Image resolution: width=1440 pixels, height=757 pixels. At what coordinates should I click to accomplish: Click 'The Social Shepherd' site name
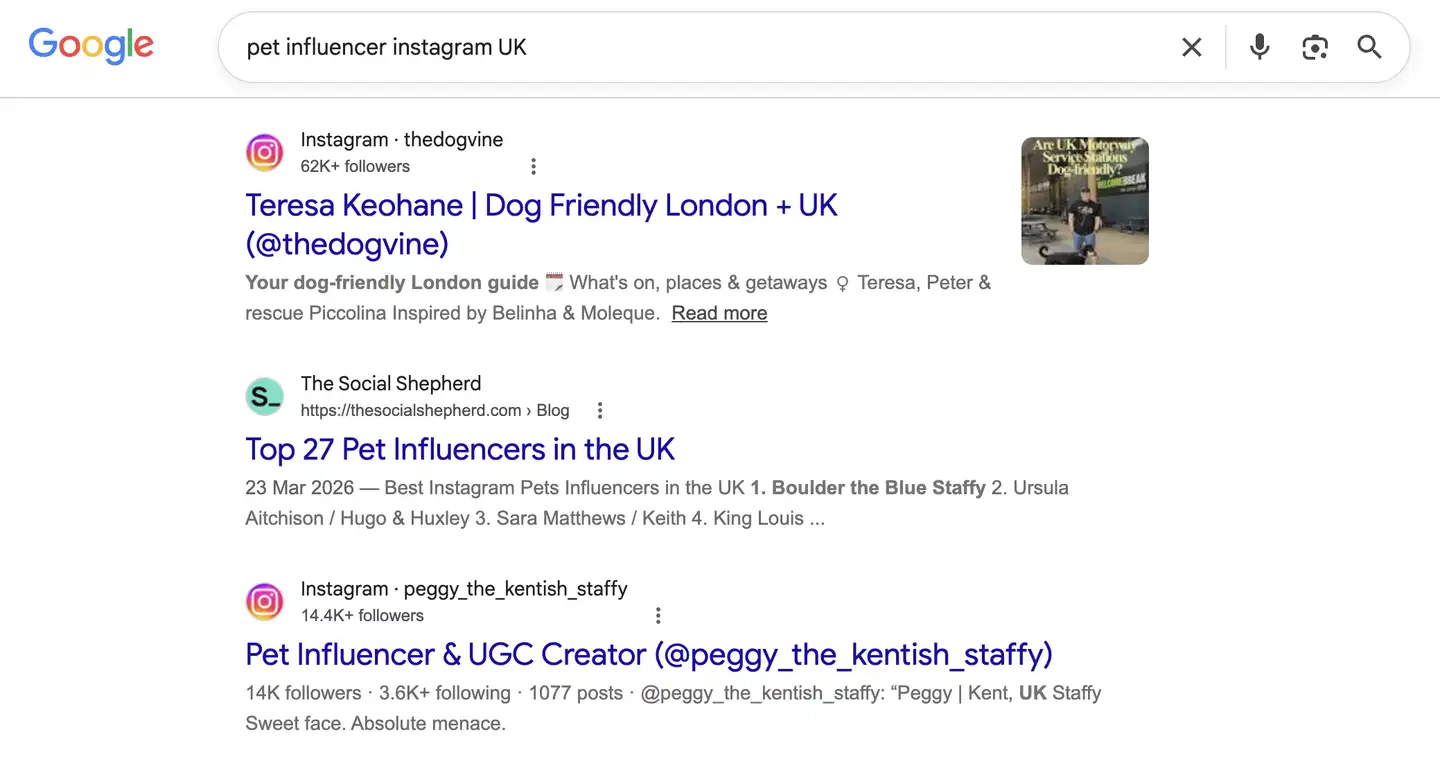pyautogui.click(x=391, y=383)
